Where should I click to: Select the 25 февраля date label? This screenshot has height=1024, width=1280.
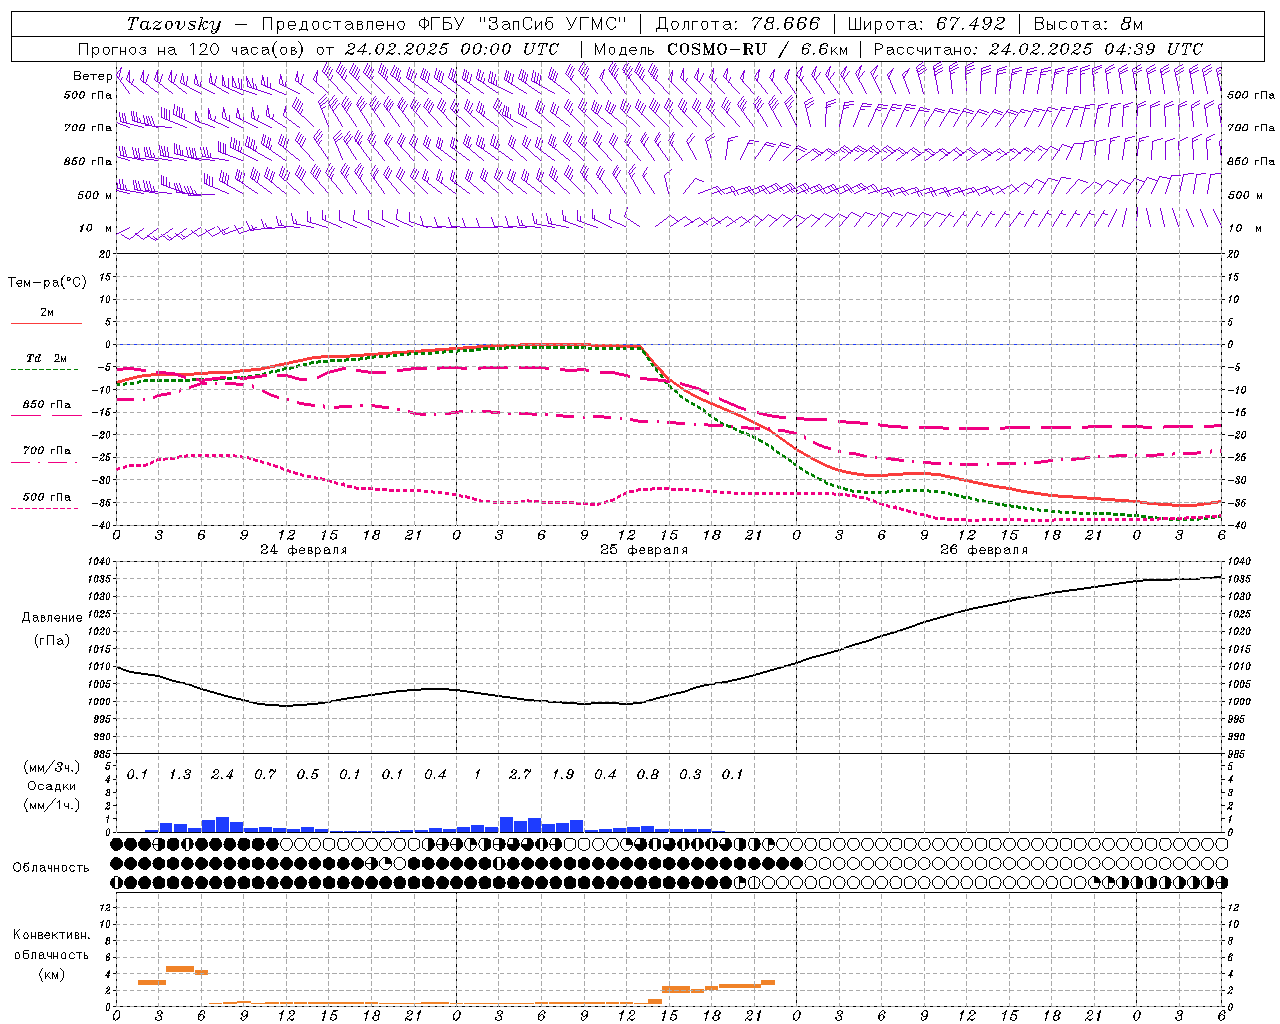[643, 550]
